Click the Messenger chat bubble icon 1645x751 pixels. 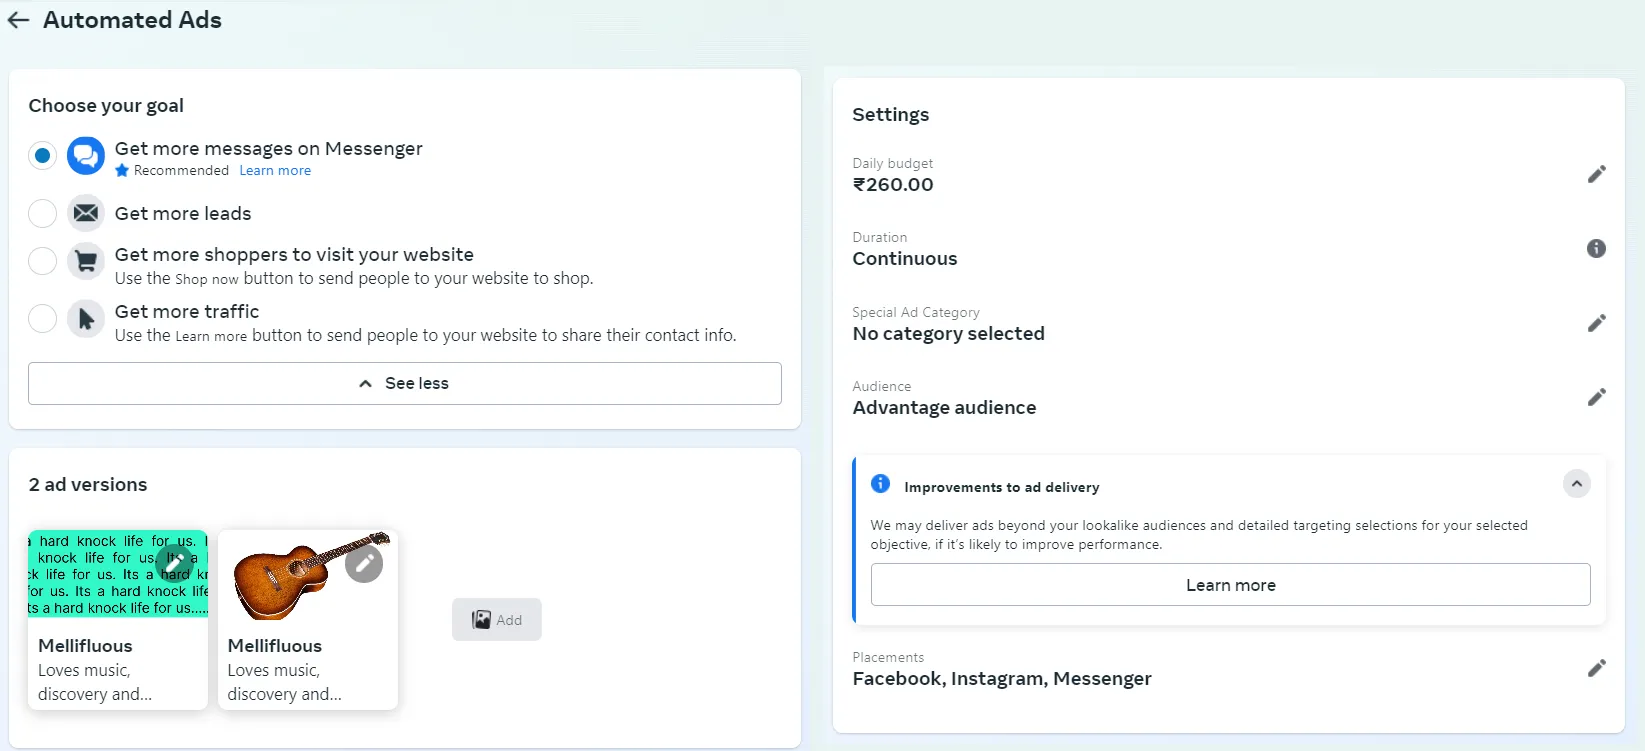click(85, 156)
